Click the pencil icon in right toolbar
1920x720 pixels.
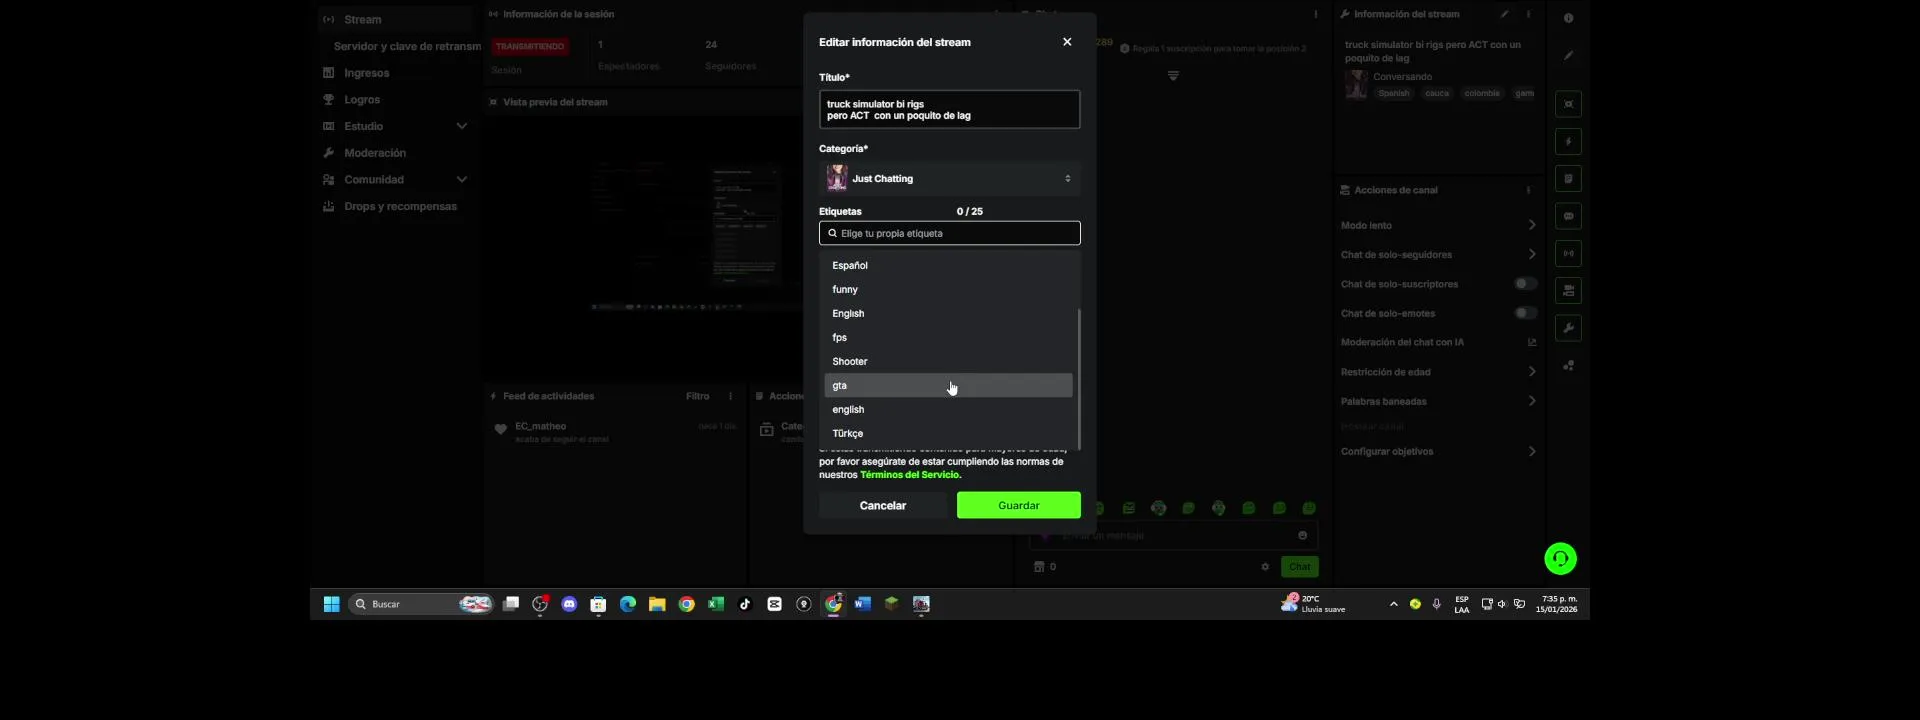[x=1568, y=56]
